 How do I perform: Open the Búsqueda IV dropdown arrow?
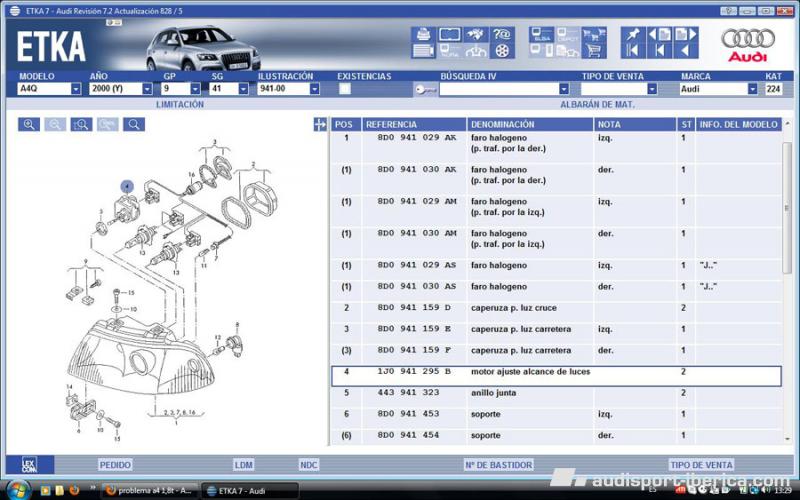(x=564, y=89)
